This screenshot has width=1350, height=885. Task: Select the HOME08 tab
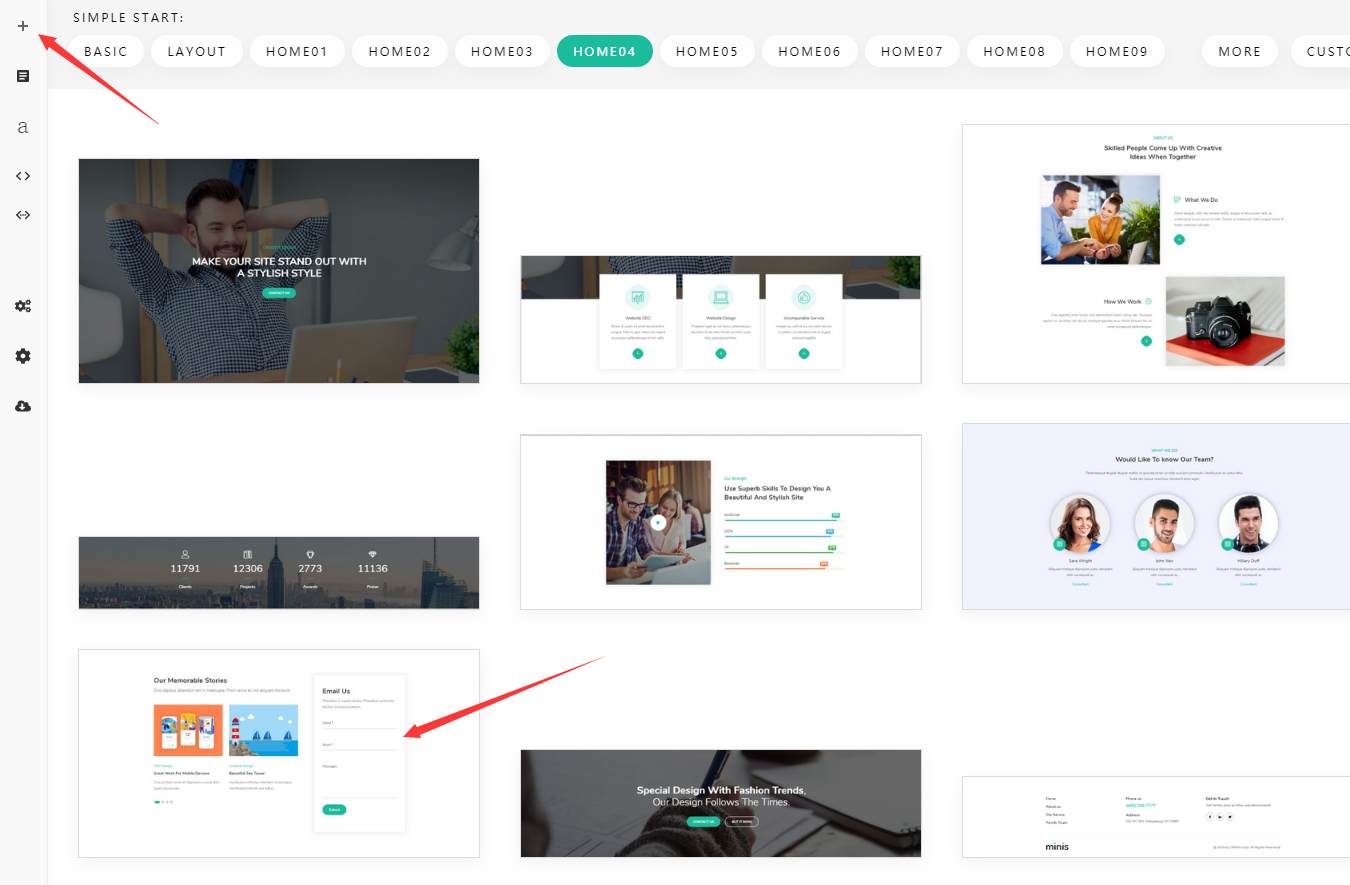point(1015,51)
